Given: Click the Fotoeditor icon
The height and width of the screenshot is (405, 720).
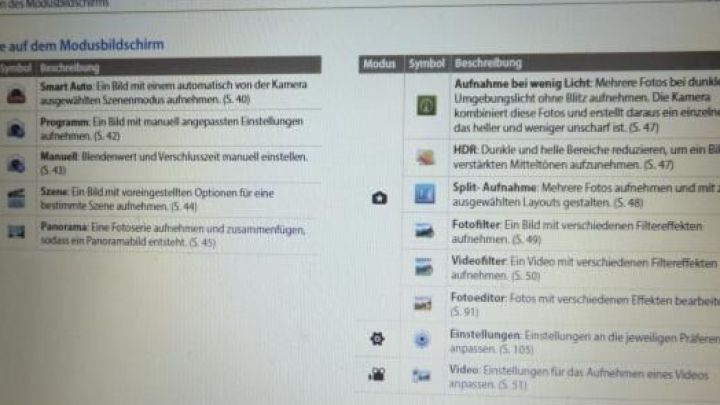Looking at the screenshot, I should pos(422,304).
